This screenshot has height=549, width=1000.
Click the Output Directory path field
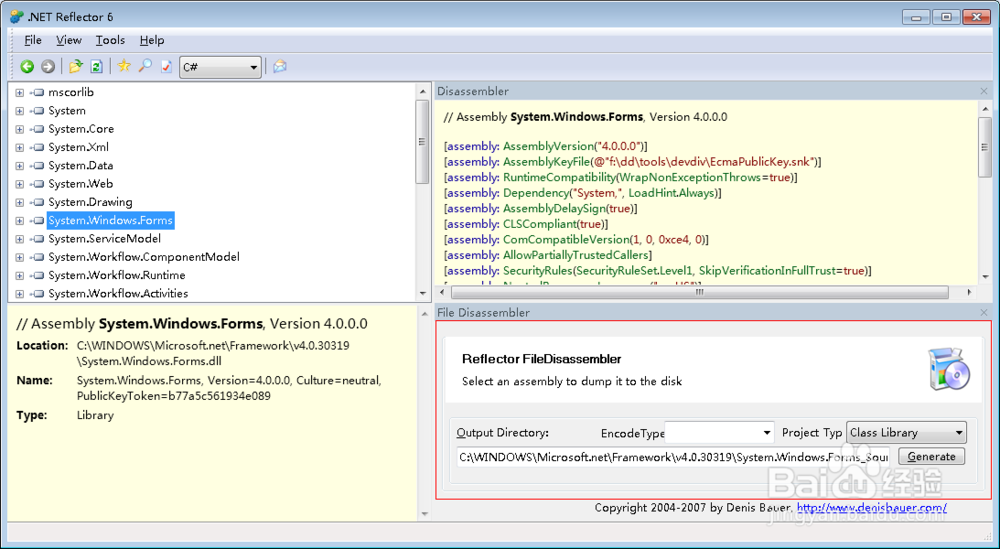click(x=673, y=457)
